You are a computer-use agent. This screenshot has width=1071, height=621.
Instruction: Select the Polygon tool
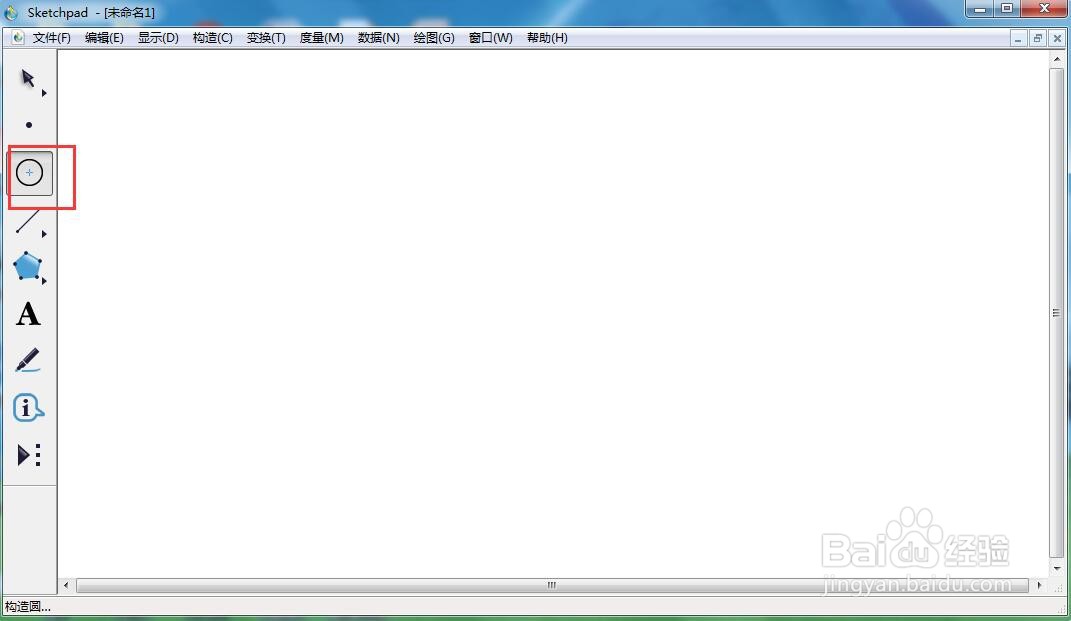click(x=27, y=266)
